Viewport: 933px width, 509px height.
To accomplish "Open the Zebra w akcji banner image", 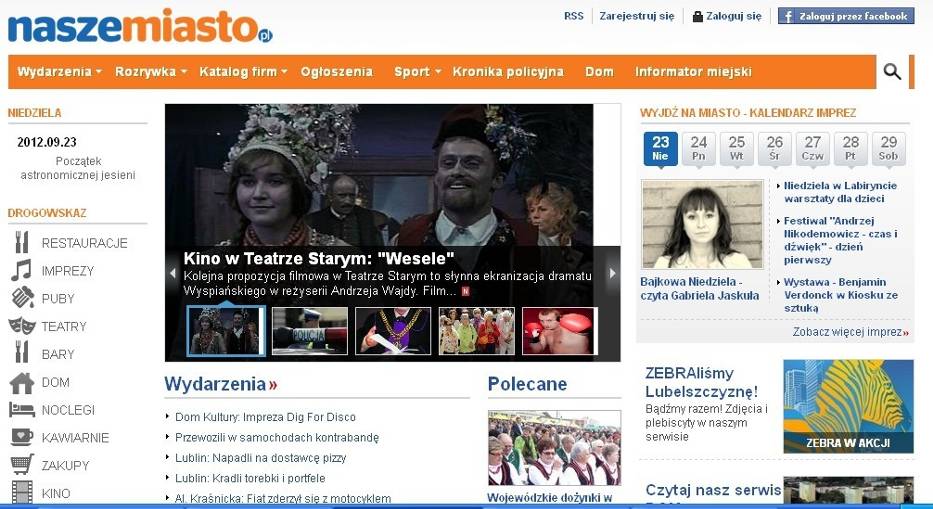I will tap(848, 406).
